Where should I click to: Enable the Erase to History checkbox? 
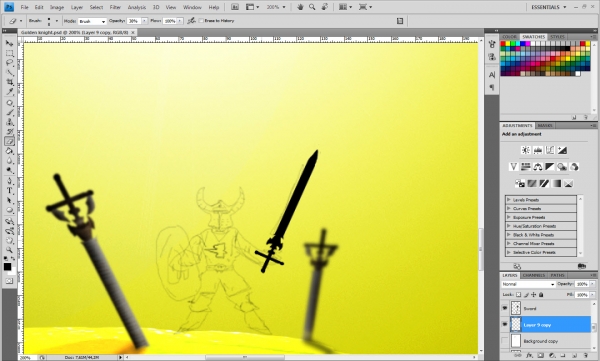[x=201, y=21]
